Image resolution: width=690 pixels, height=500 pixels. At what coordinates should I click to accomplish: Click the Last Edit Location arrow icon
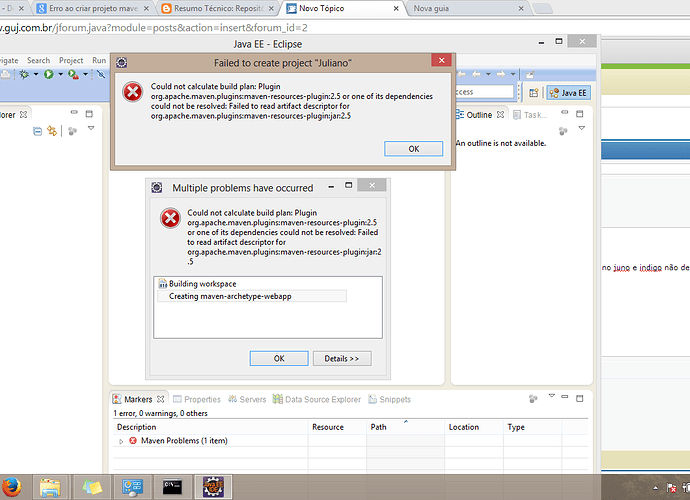coord(461,74)
